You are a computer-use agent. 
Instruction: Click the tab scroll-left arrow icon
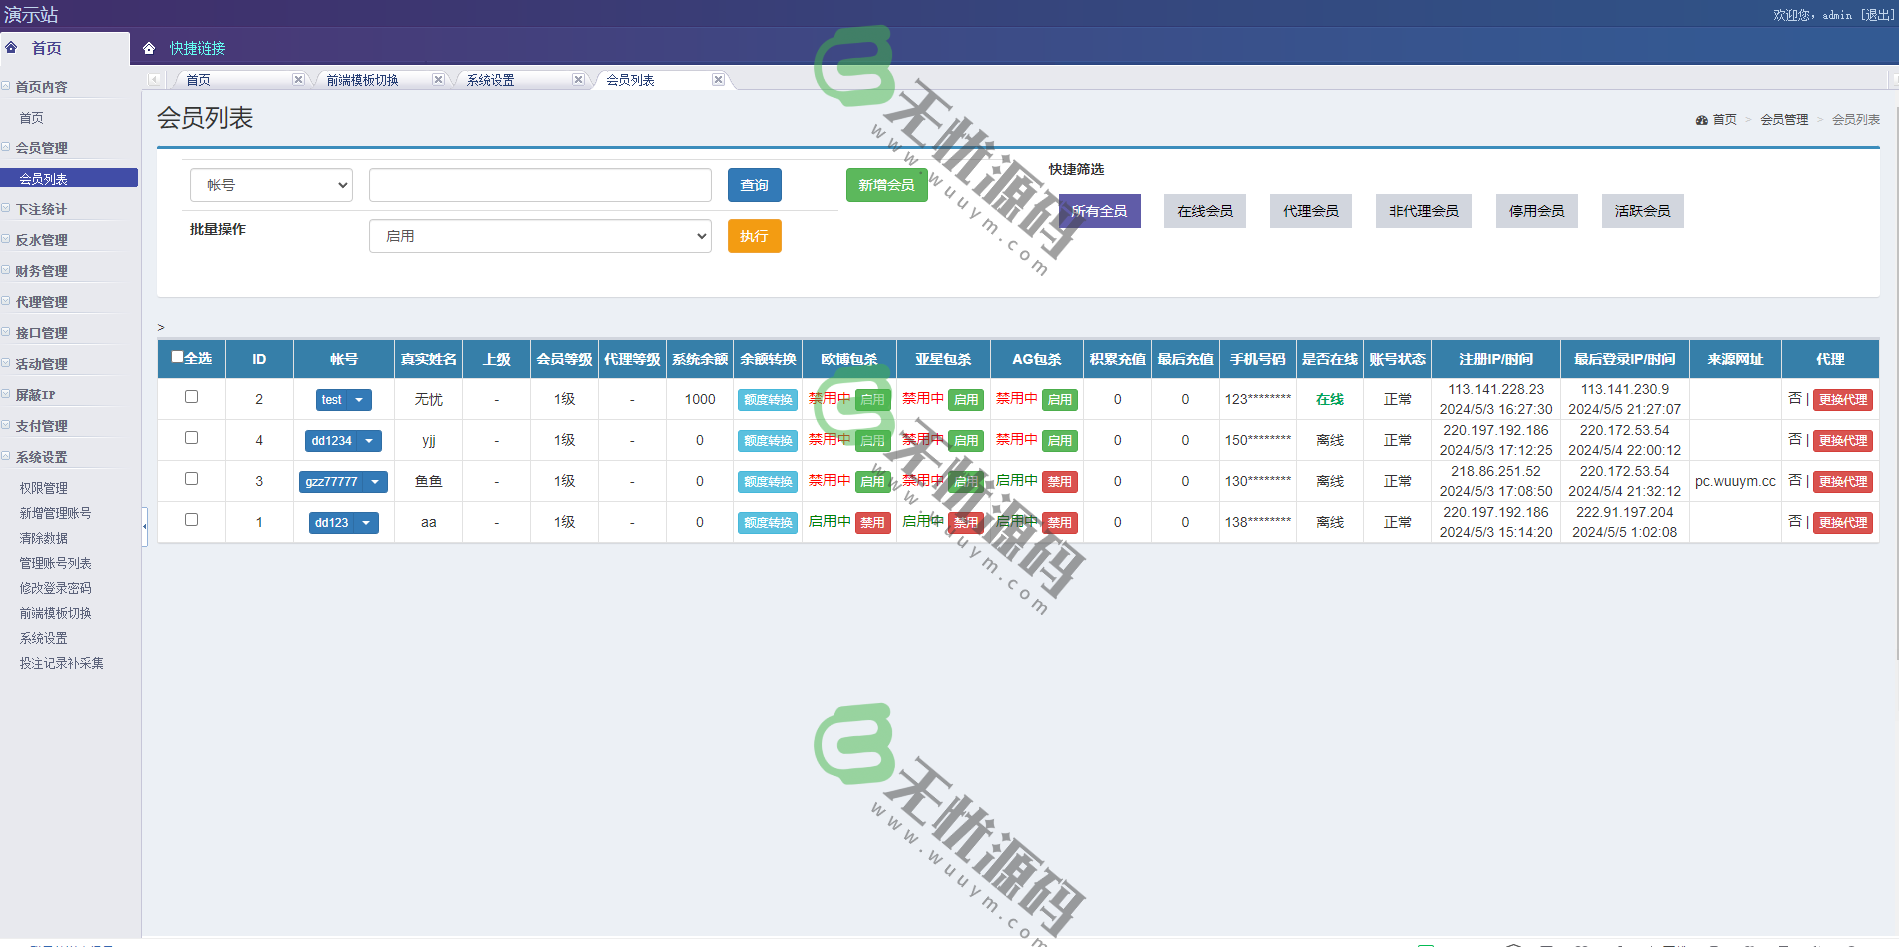tap(154, 80)
